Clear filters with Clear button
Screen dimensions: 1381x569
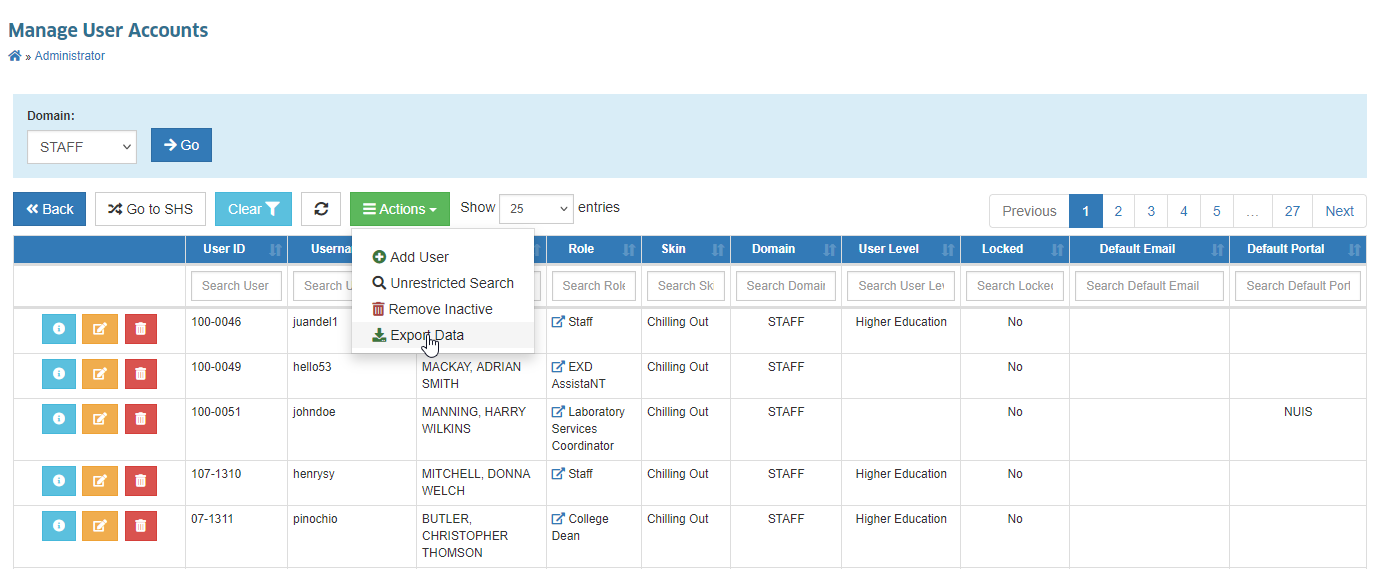[253, 209]
